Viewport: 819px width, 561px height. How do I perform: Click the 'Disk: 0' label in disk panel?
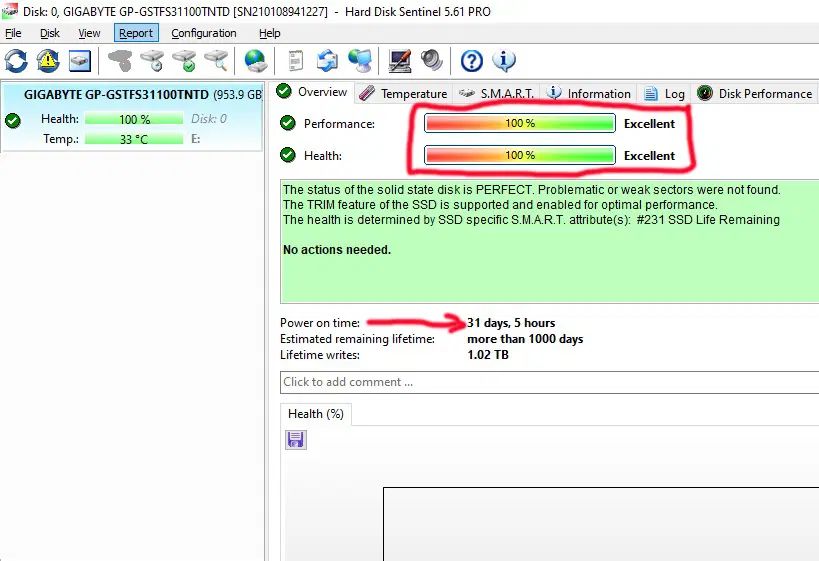point(209,119)
